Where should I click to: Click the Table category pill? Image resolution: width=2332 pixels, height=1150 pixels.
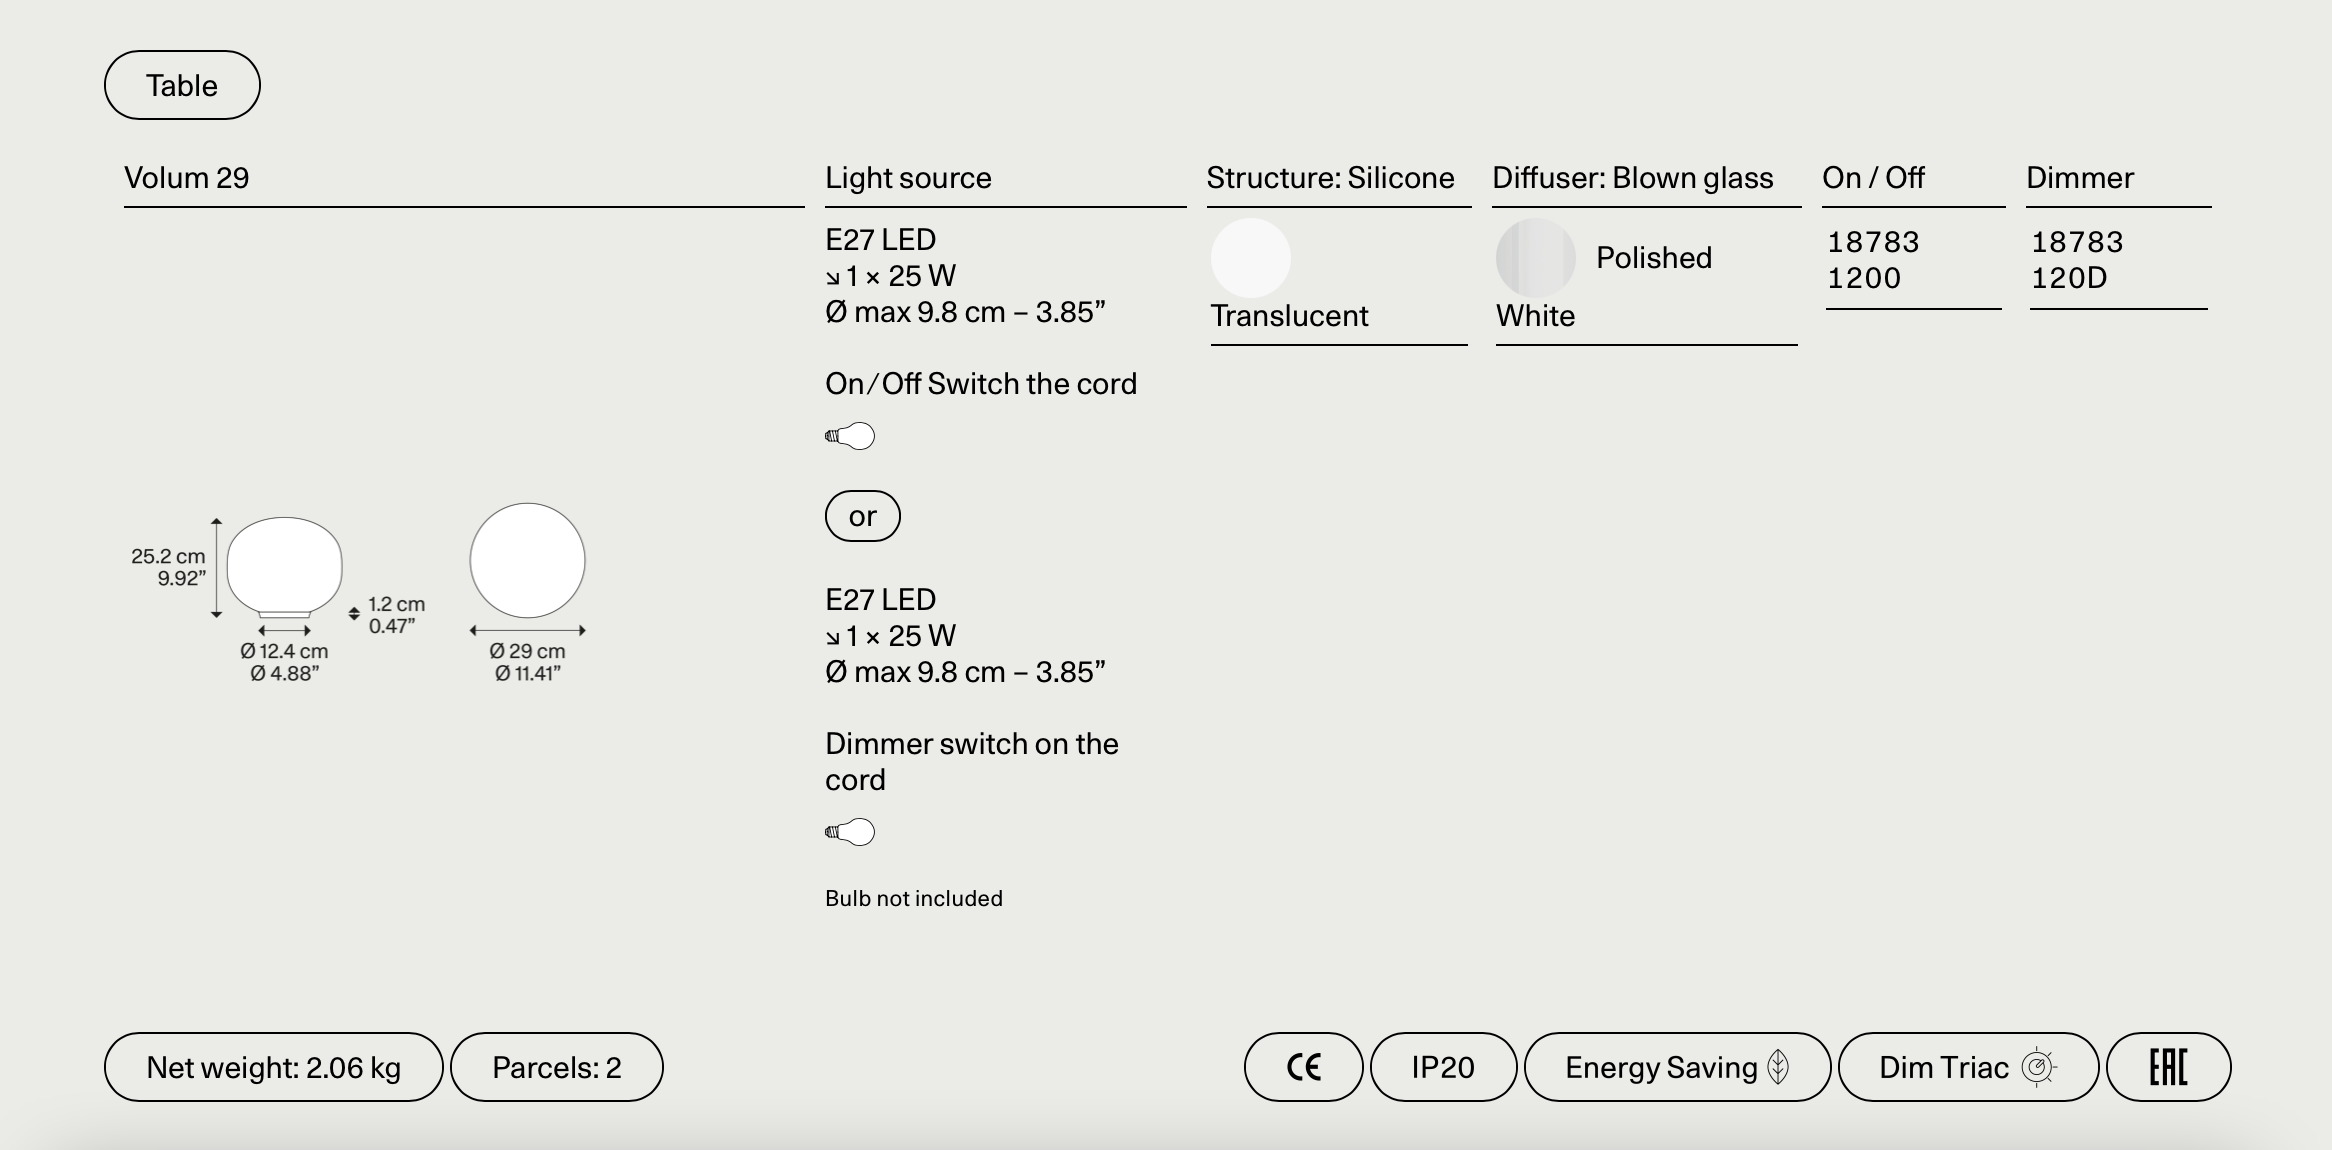182,85
